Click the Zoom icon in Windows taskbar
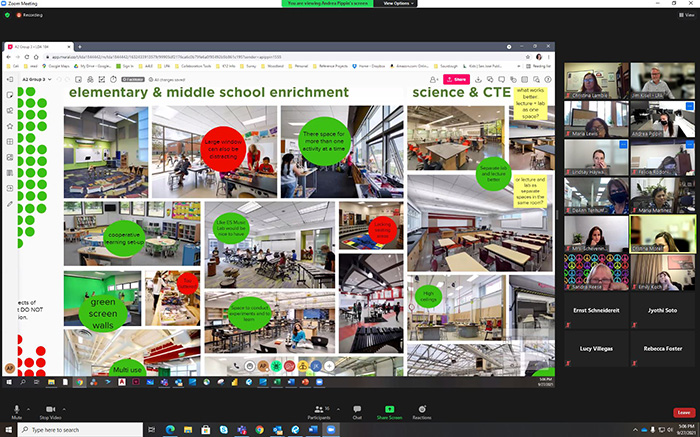700x437 pixels. [331, 430]
